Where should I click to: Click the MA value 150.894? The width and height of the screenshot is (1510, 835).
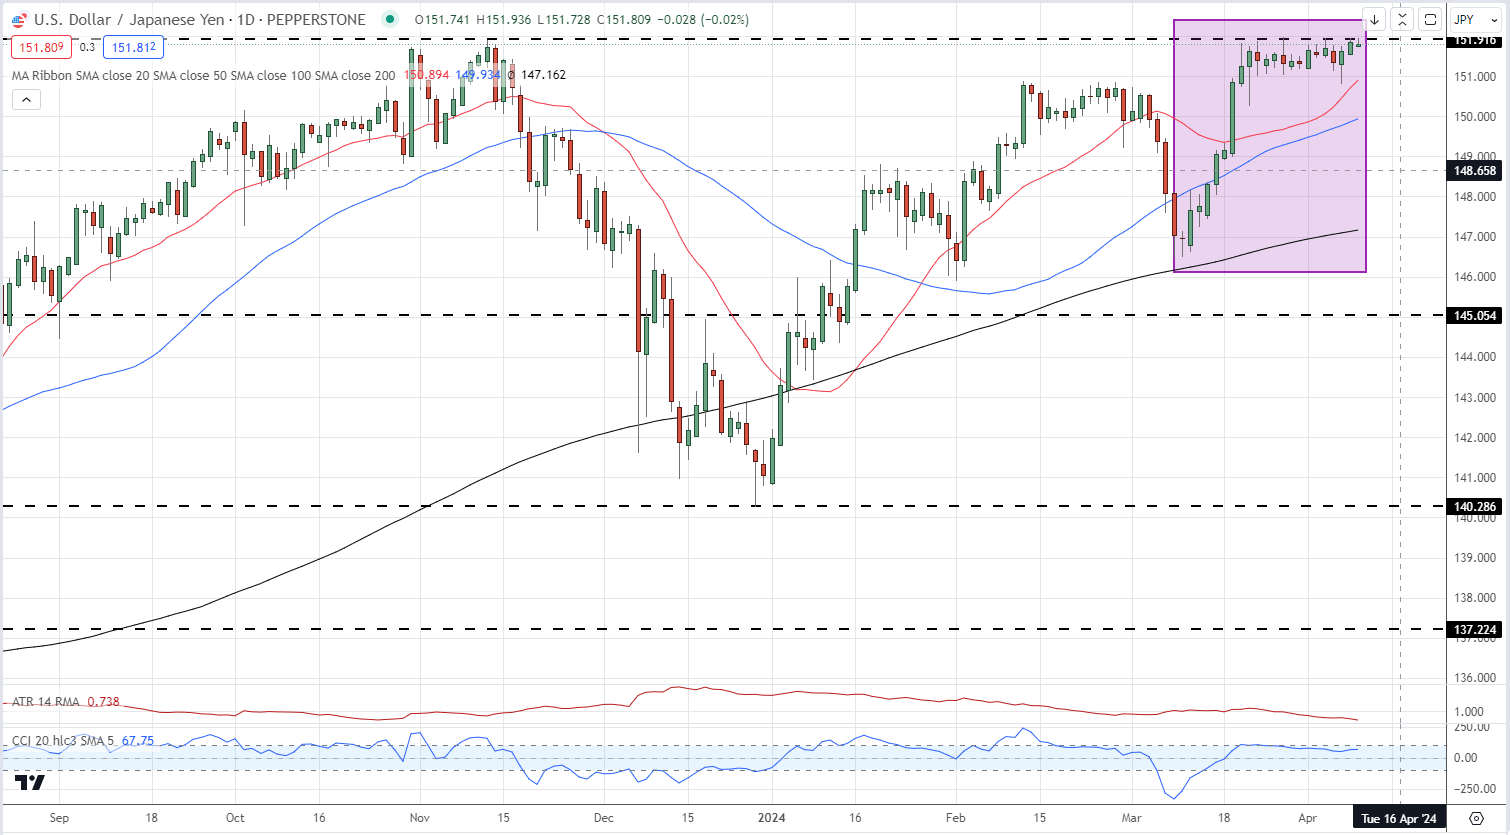tap(427, 75)
